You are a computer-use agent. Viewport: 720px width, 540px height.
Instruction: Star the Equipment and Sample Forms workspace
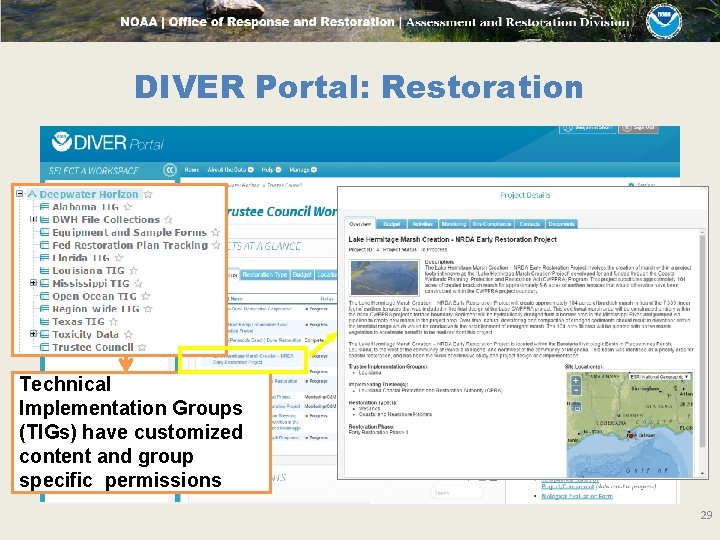tap(215, 232)
